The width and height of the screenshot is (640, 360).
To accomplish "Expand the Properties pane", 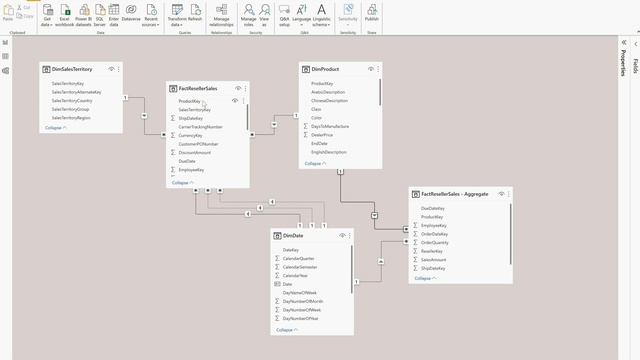I will (x=624, y=42).
